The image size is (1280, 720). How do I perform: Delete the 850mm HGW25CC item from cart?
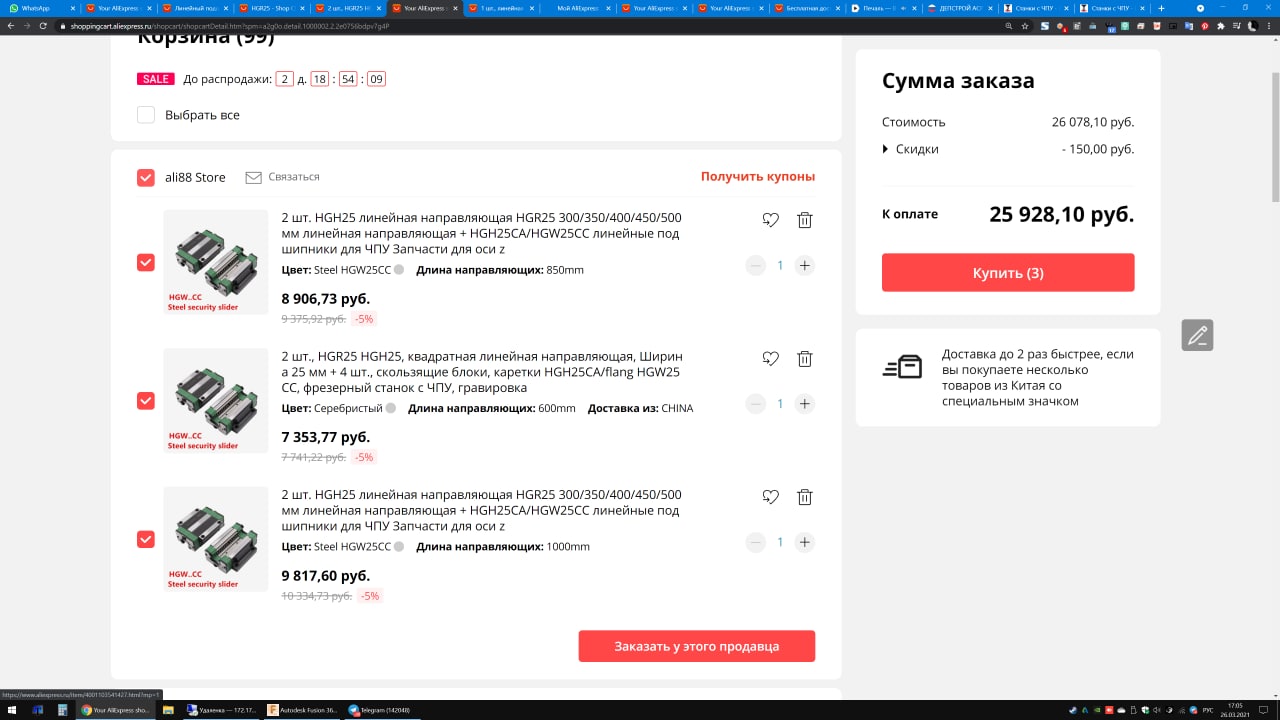pos(805,220)
